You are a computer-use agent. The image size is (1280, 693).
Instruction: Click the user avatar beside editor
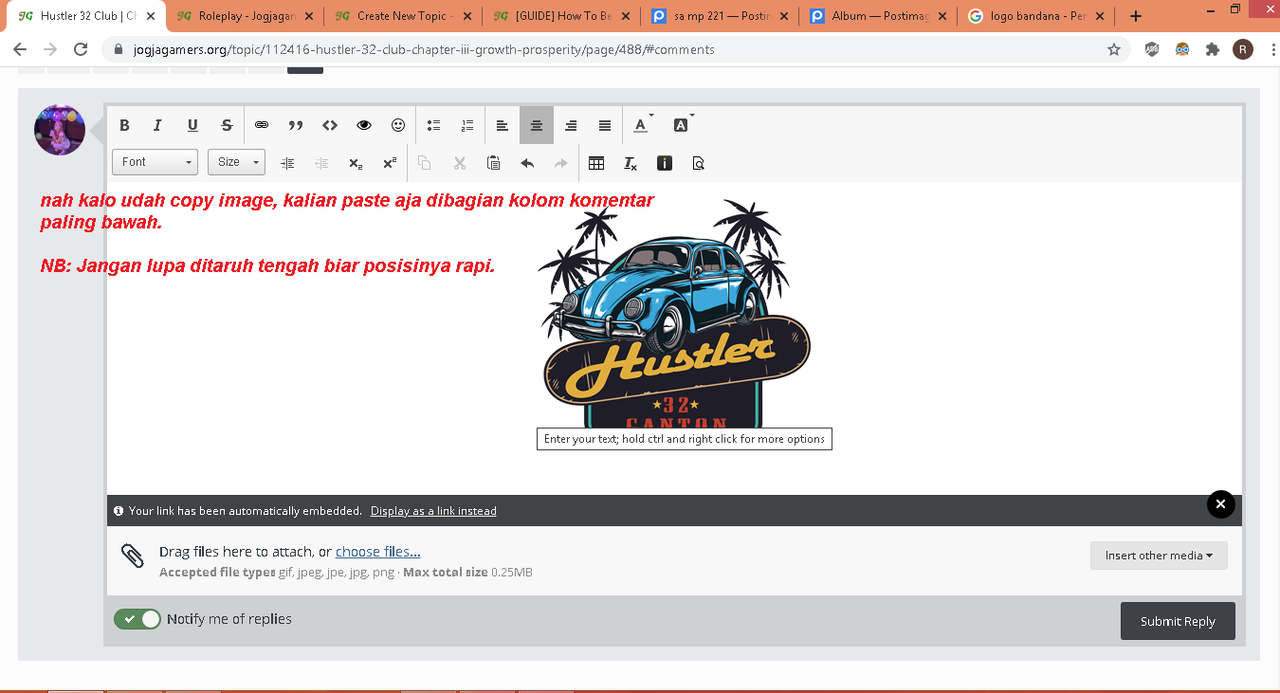[x=60, y=130]
